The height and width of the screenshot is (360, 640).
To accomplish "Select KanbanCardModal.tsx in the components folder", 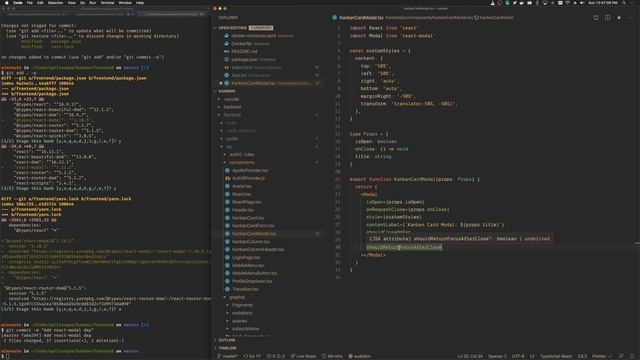I will (x=254, y=234).
